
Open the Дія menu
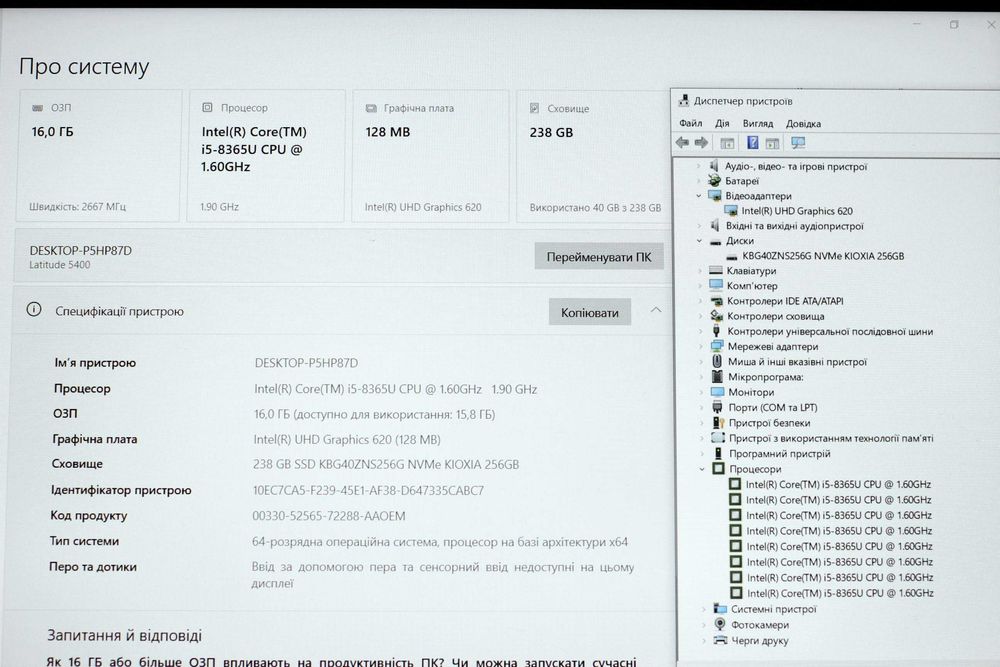pos(722,123)
